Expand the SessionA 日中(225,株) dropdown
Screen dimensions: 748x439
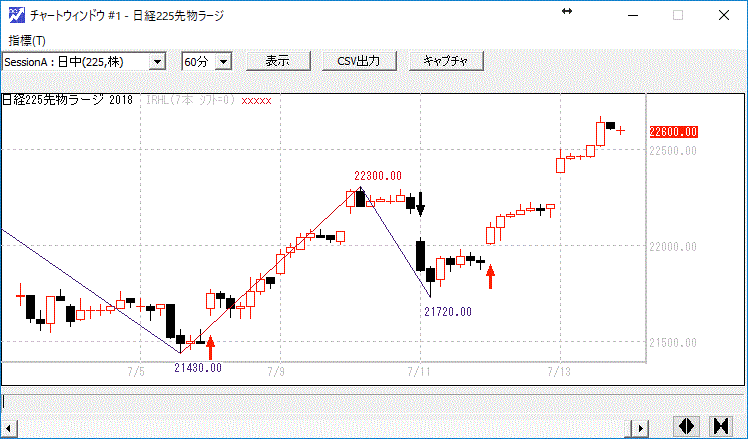click(x=157, y=62)
